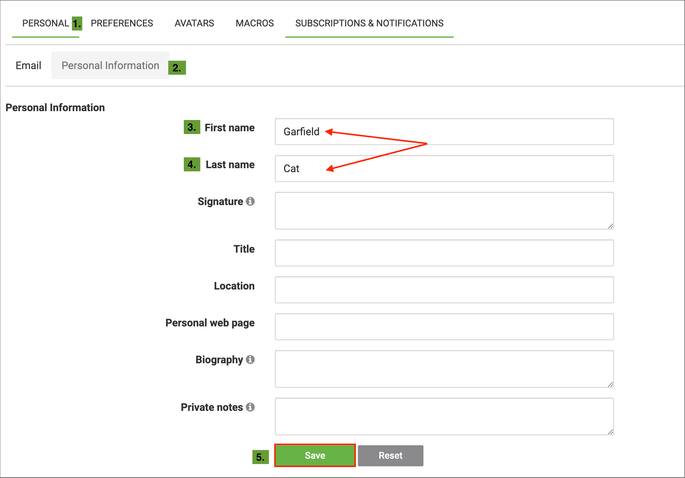Open the PERSONAL tab
This screenshot has width=685, height=478.
click(45, 23)
